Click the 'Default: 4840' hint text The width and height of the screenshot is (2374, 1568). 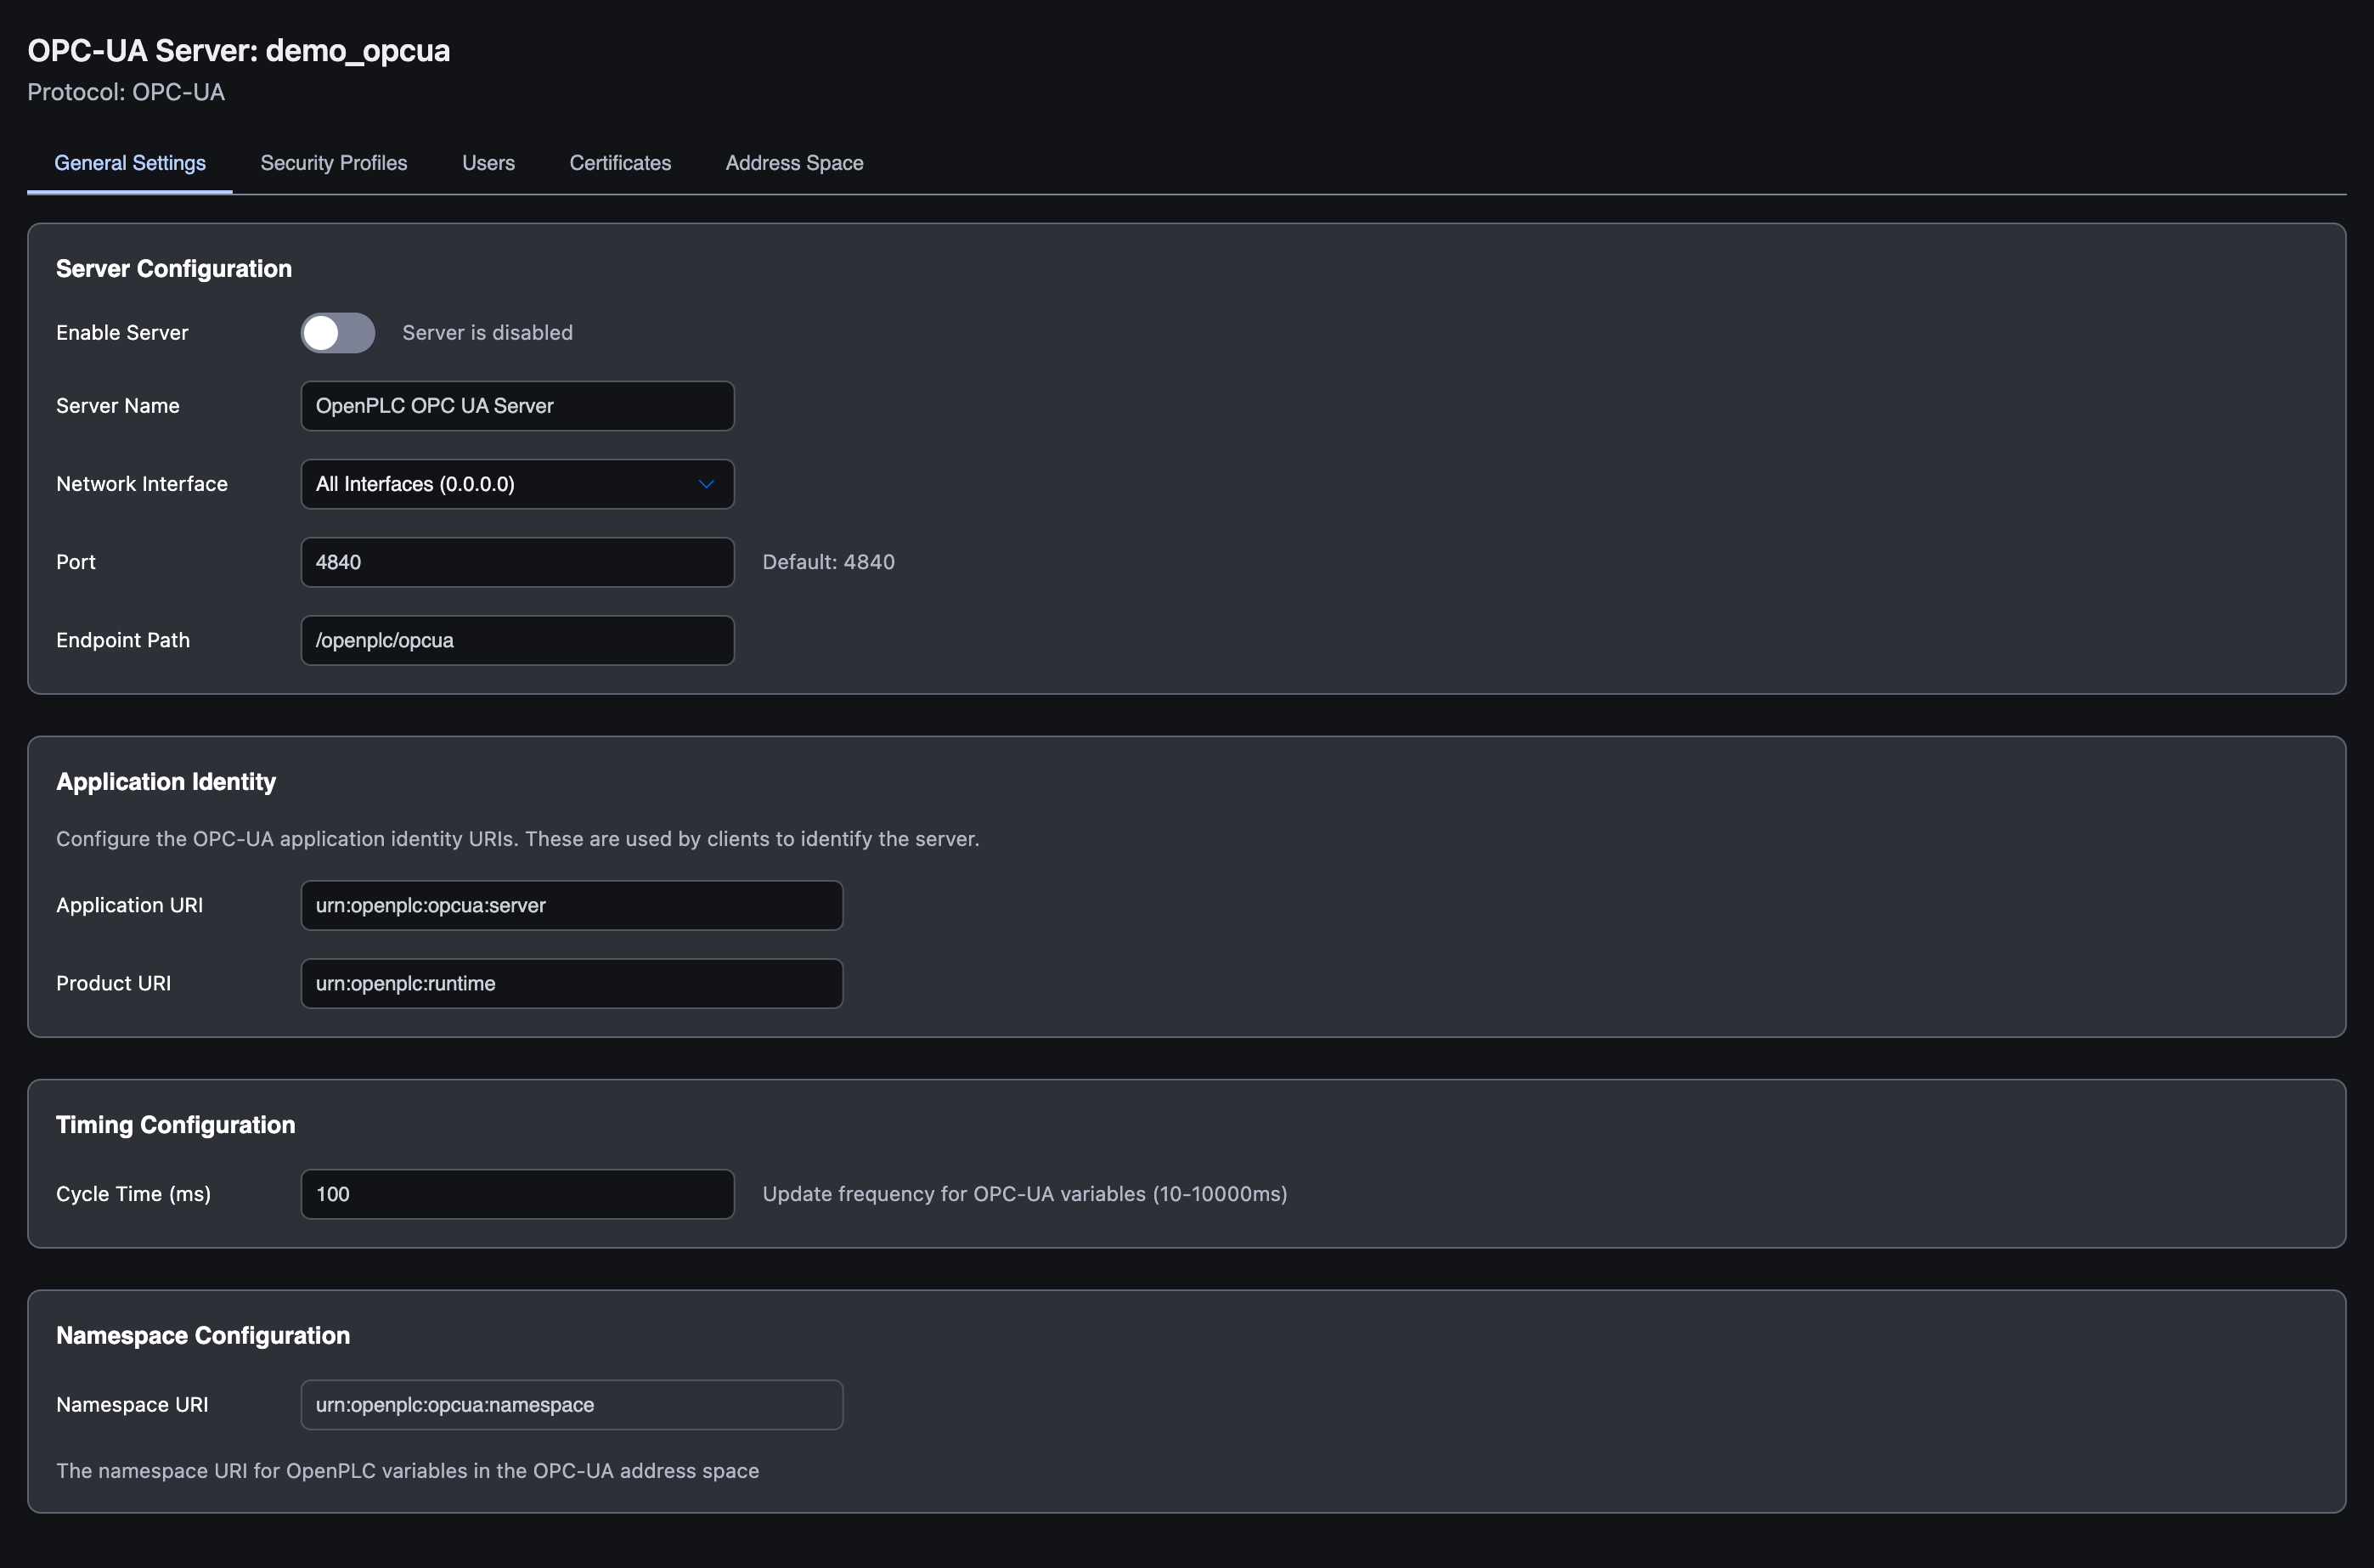828,562
